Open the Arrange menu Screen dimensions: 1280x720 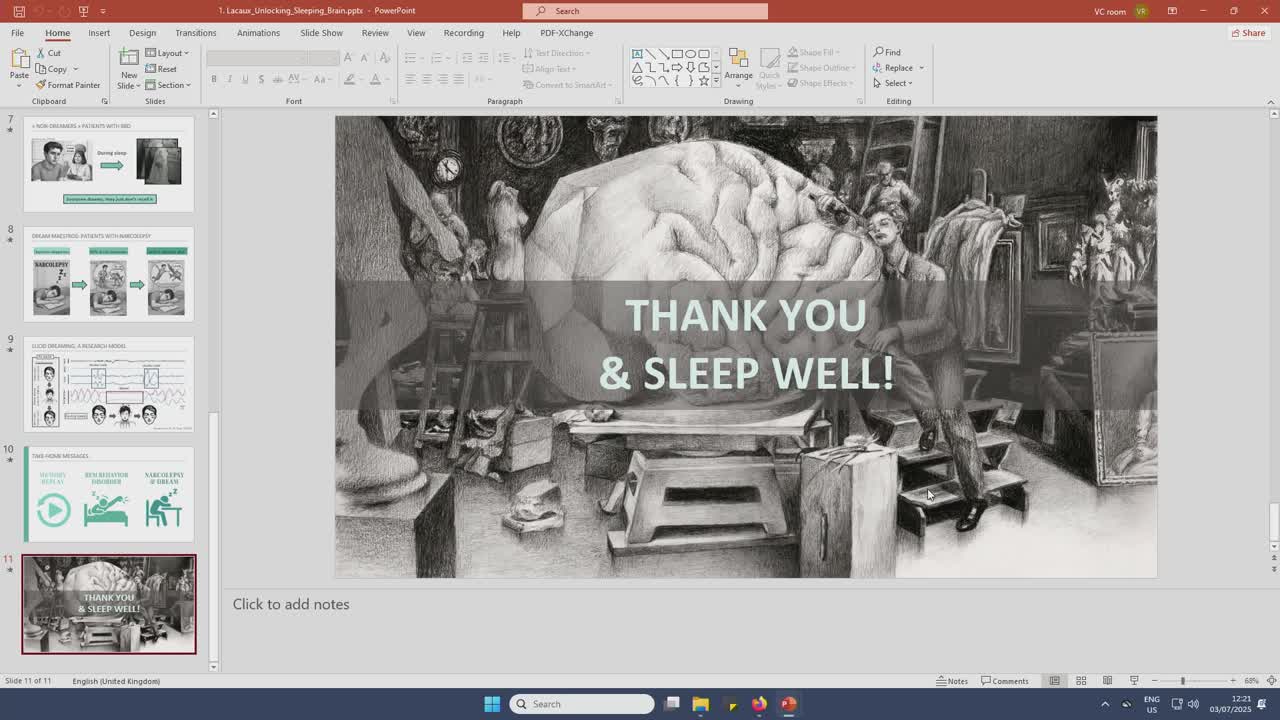[738, 67]
